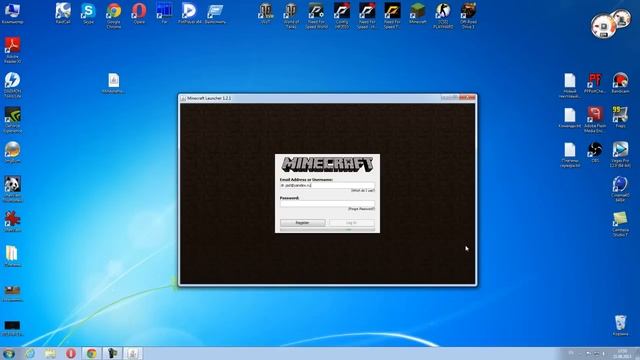Viewport: 640px width, 360px height.
Task: Launch Bandicam from the desktop
Action: coord(620,83)
